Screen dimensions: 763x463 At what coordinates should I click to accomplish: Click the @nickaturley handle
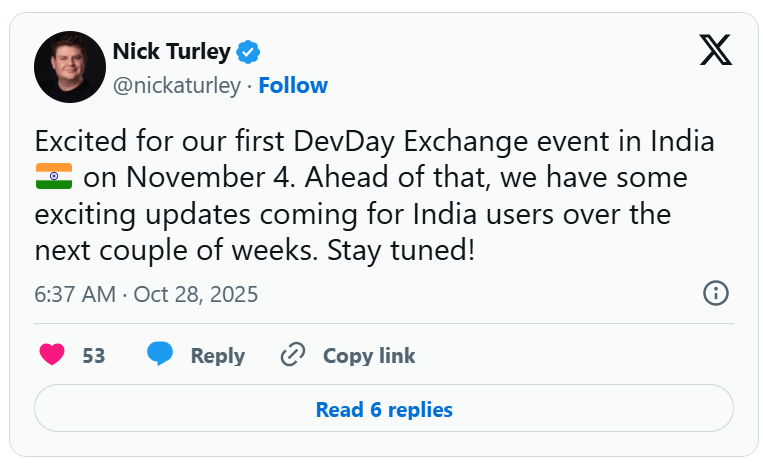point(177,86)
